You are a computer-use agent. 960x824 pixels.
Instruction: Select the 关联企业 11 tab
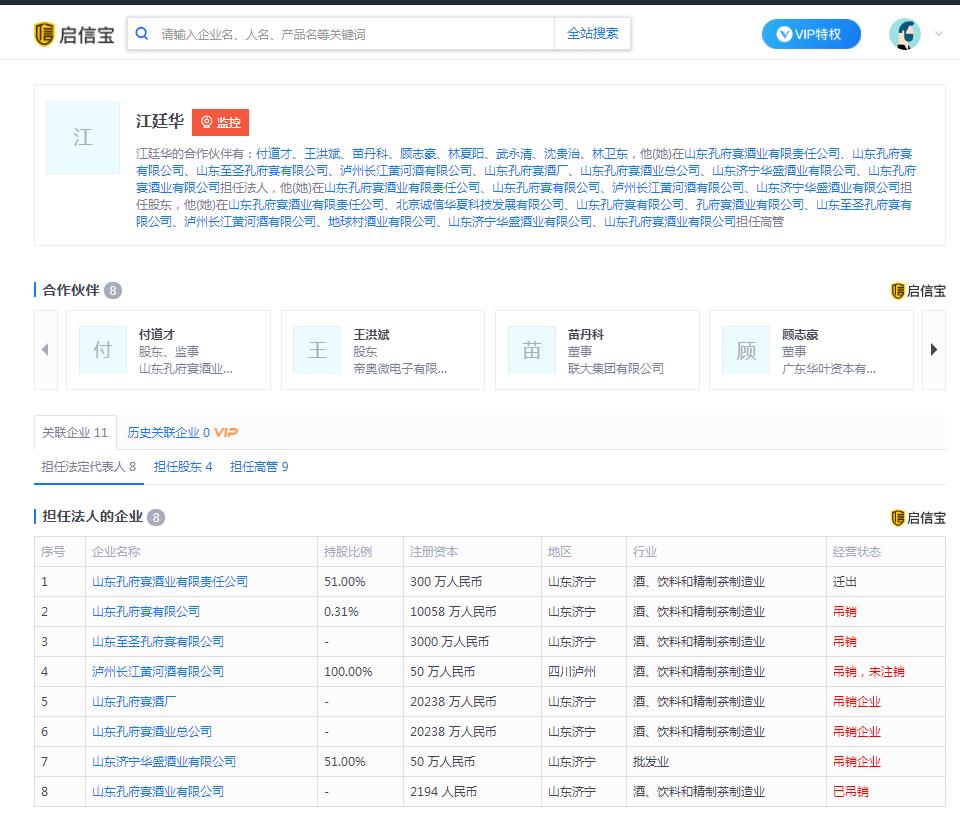click(73, 432)
